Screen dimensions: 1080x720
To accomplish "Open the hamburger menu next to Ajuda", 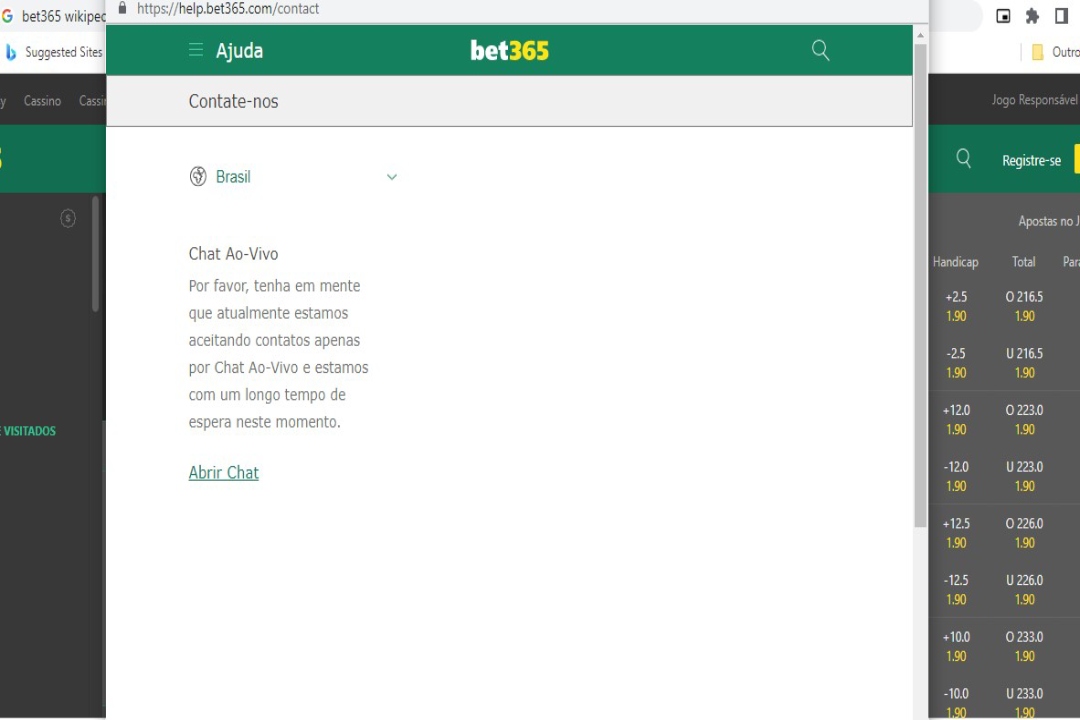I will click(196, 50).
